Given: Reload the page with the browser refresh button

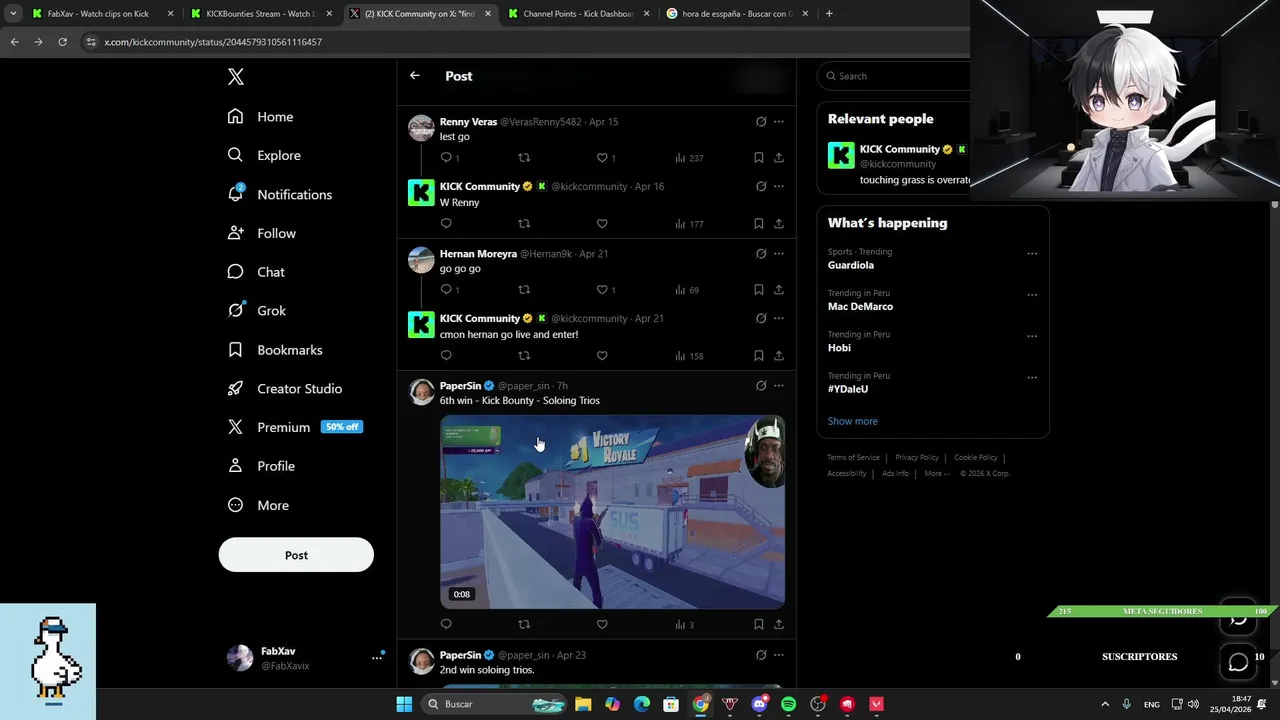Looking at the screenshot, I should (62, 42).
